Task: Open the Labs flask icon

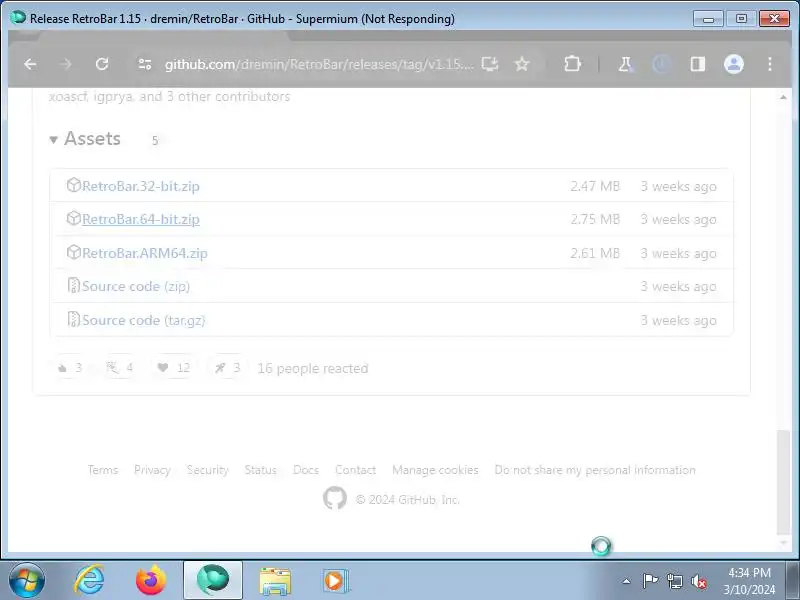Action: click(626, 64)
